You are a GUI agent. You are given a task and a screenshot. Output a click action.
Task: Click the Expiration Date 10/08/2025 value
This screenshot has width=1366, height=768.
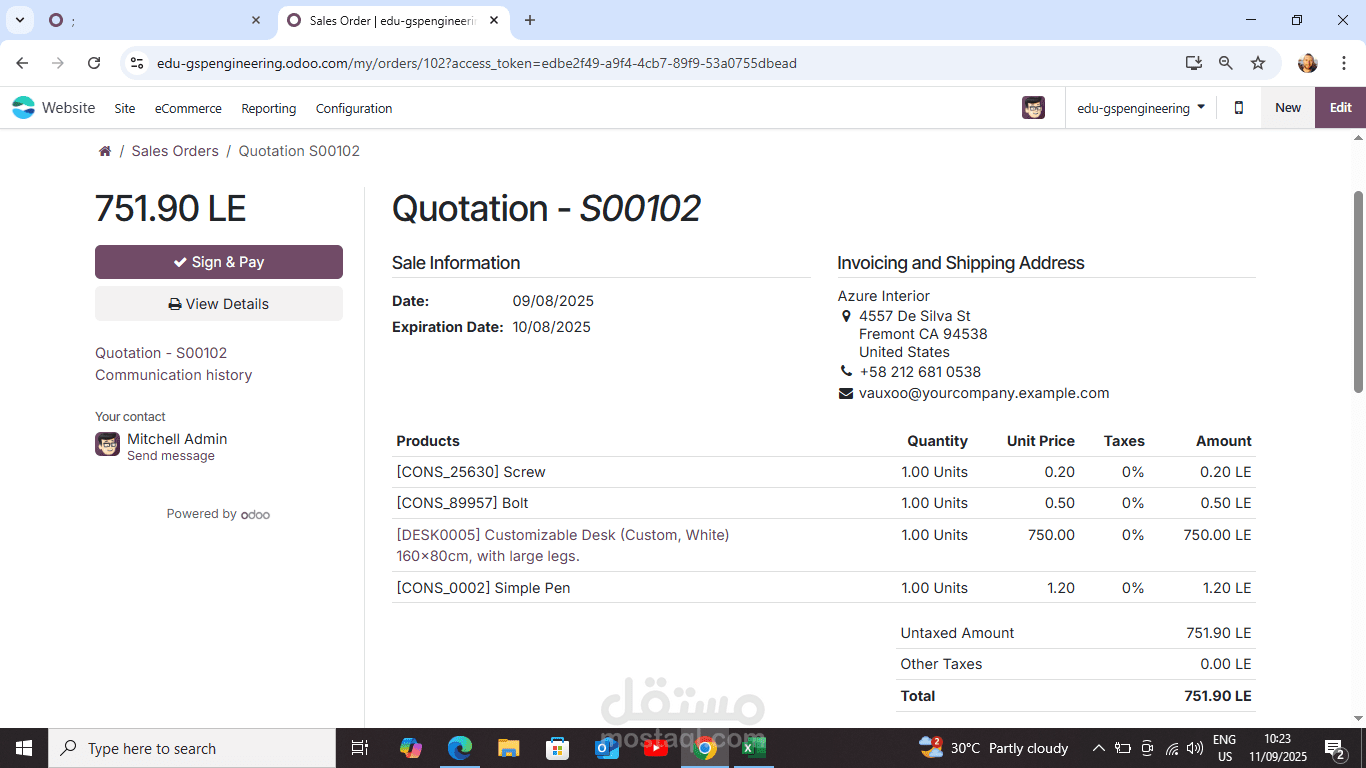tap(552, 327)
